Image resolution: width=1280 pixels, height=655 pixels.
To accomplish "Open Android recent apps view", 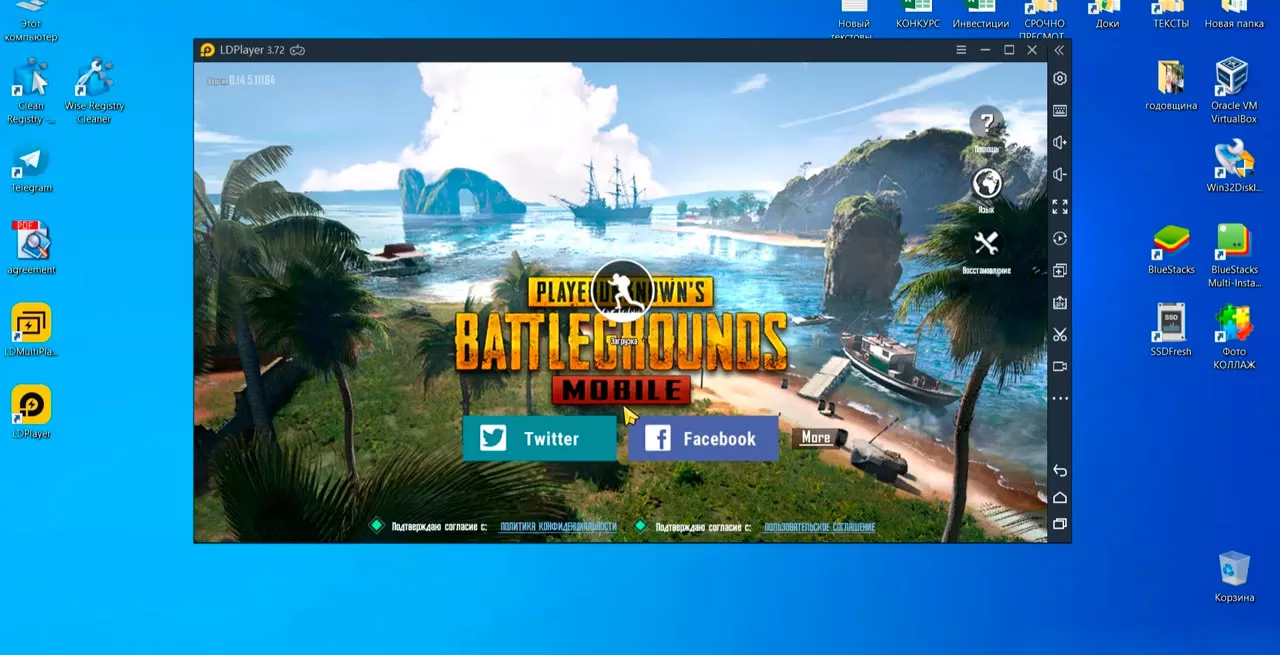I will 1060,524.
